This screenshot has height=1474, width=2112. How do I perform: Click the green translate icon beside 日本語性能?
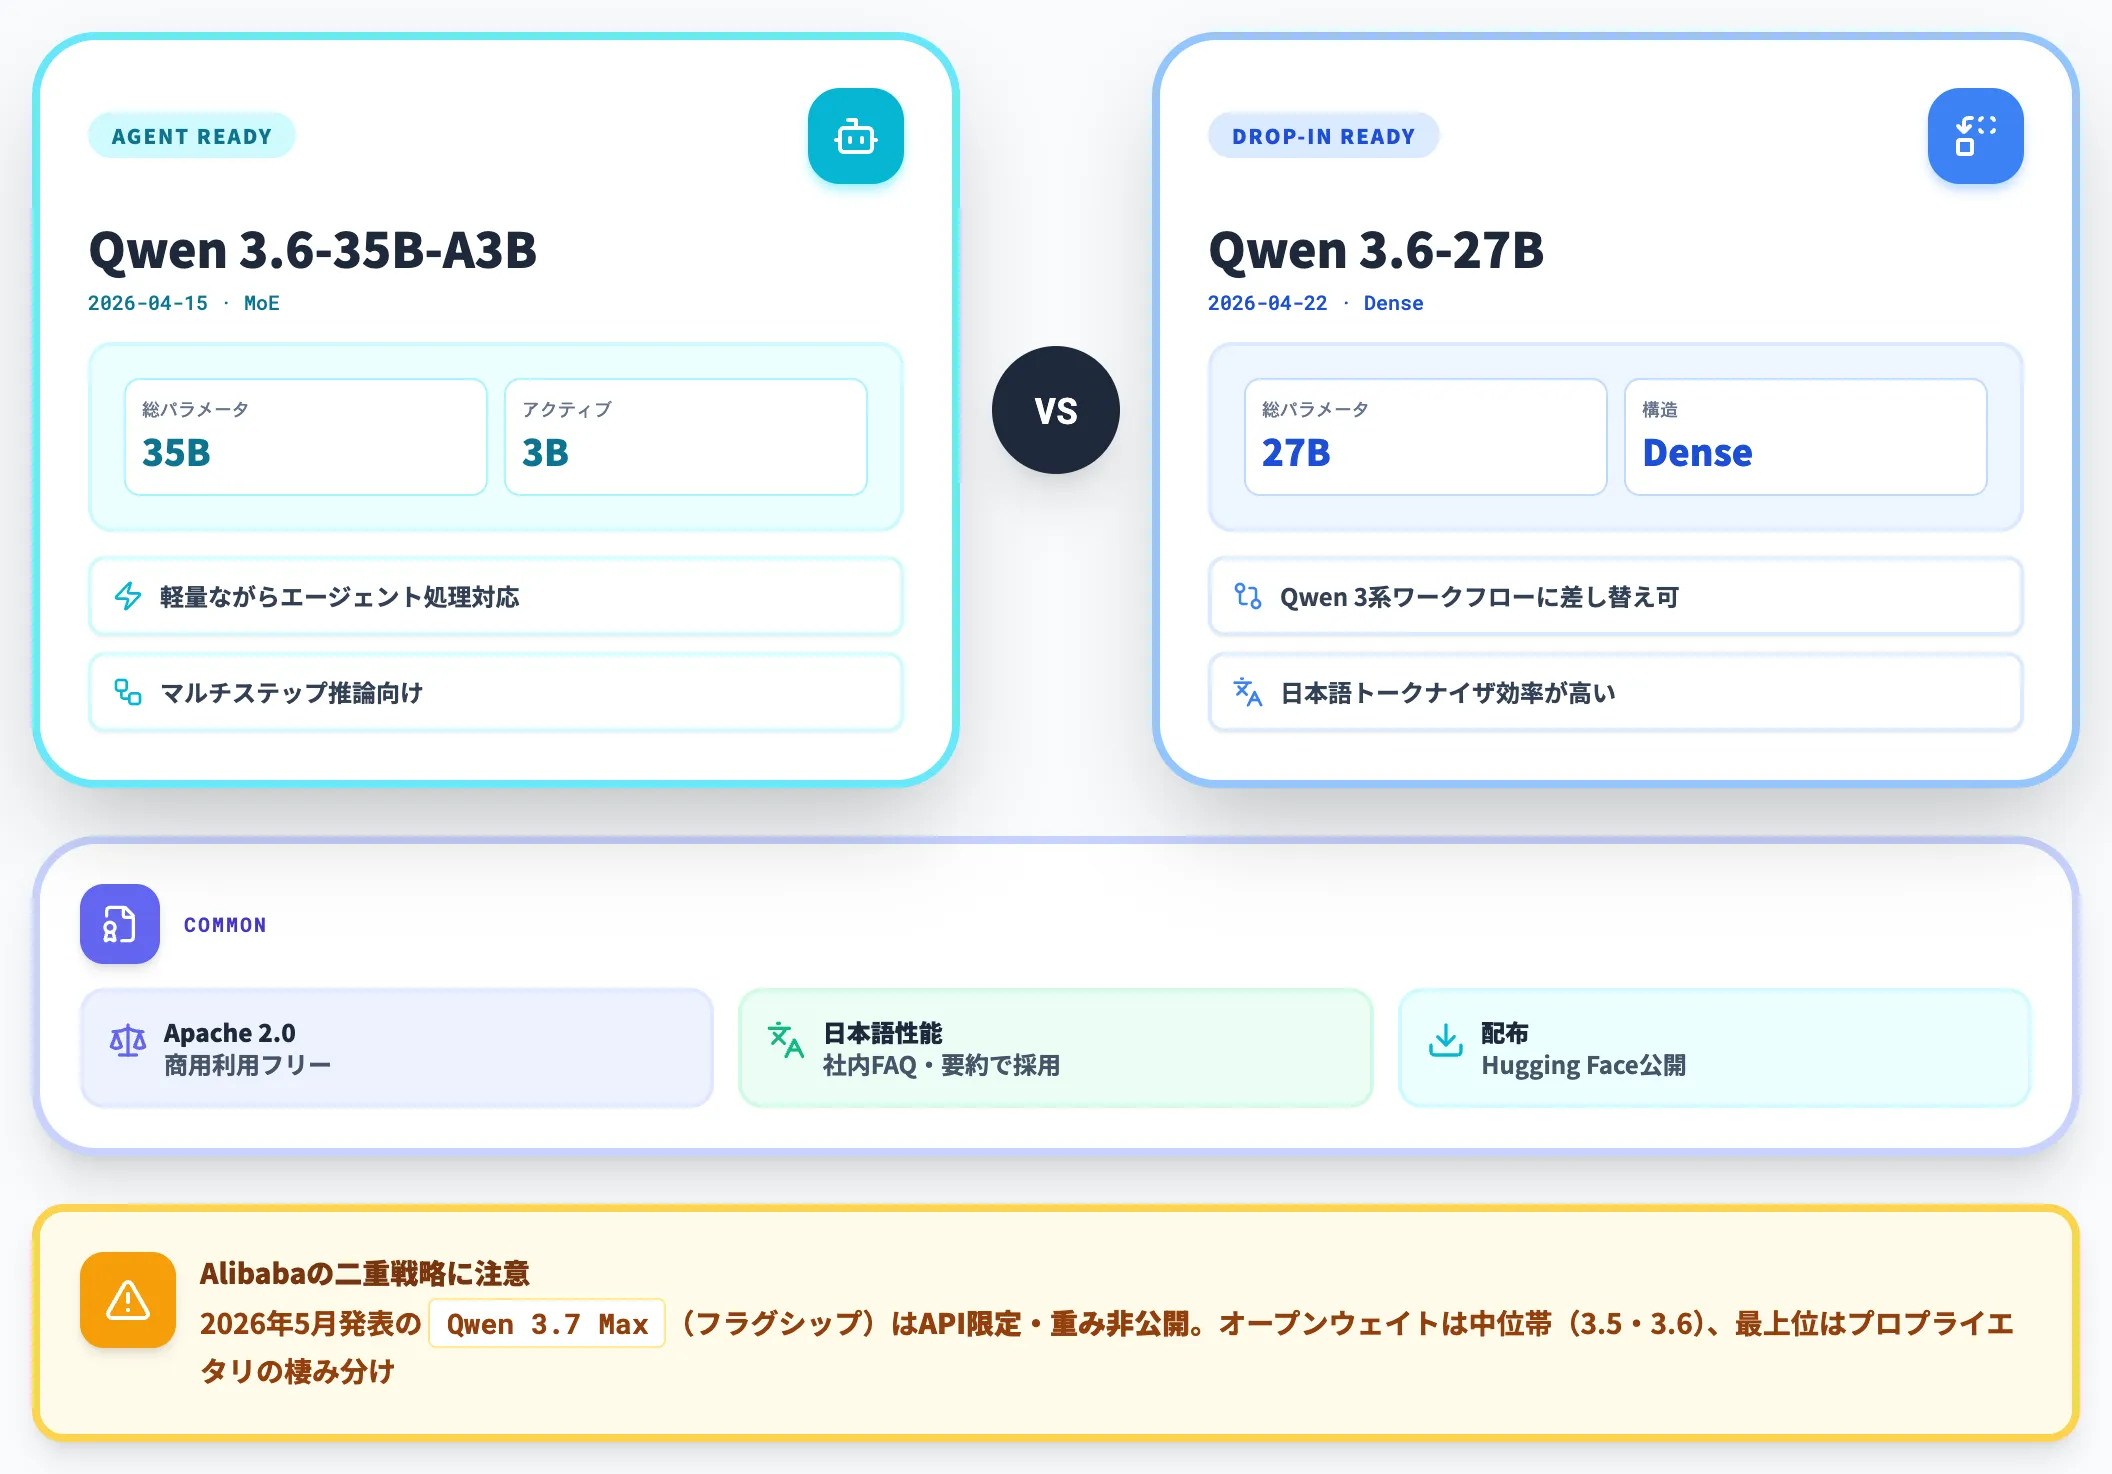click(786, 1041)
